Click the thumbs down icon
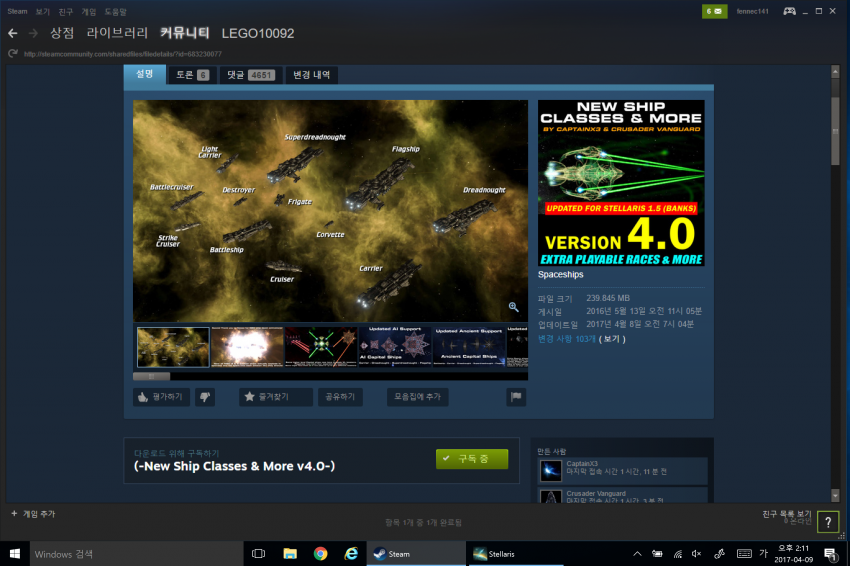The image size is (850, 566). click(x=205, y=397)
